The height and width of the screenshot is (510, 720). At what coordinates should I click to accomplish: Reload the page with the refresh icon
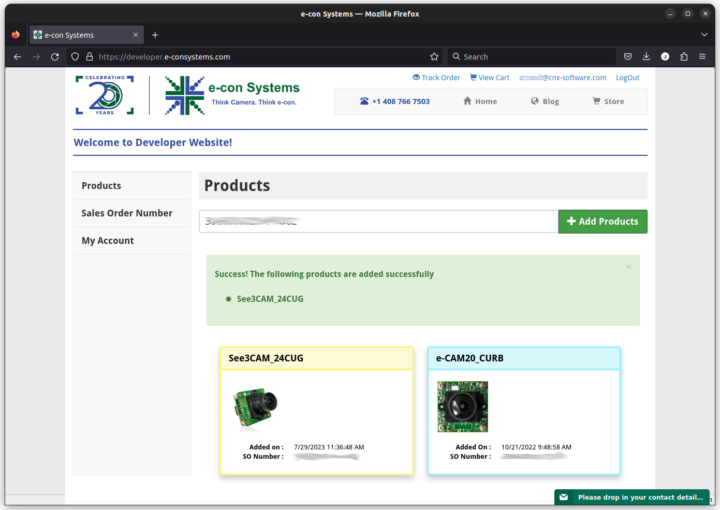tap(55, 57)
